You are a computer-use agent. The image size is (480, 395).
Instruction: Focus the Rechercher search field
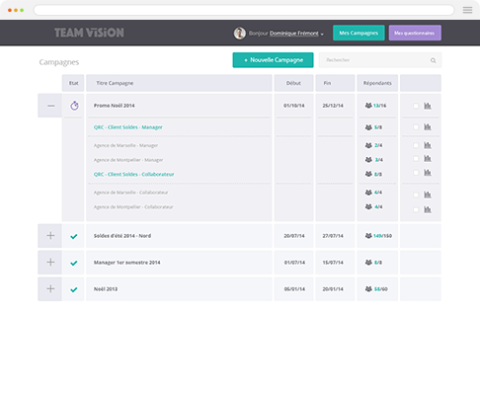pyautogui.click(x=380, y=60)
